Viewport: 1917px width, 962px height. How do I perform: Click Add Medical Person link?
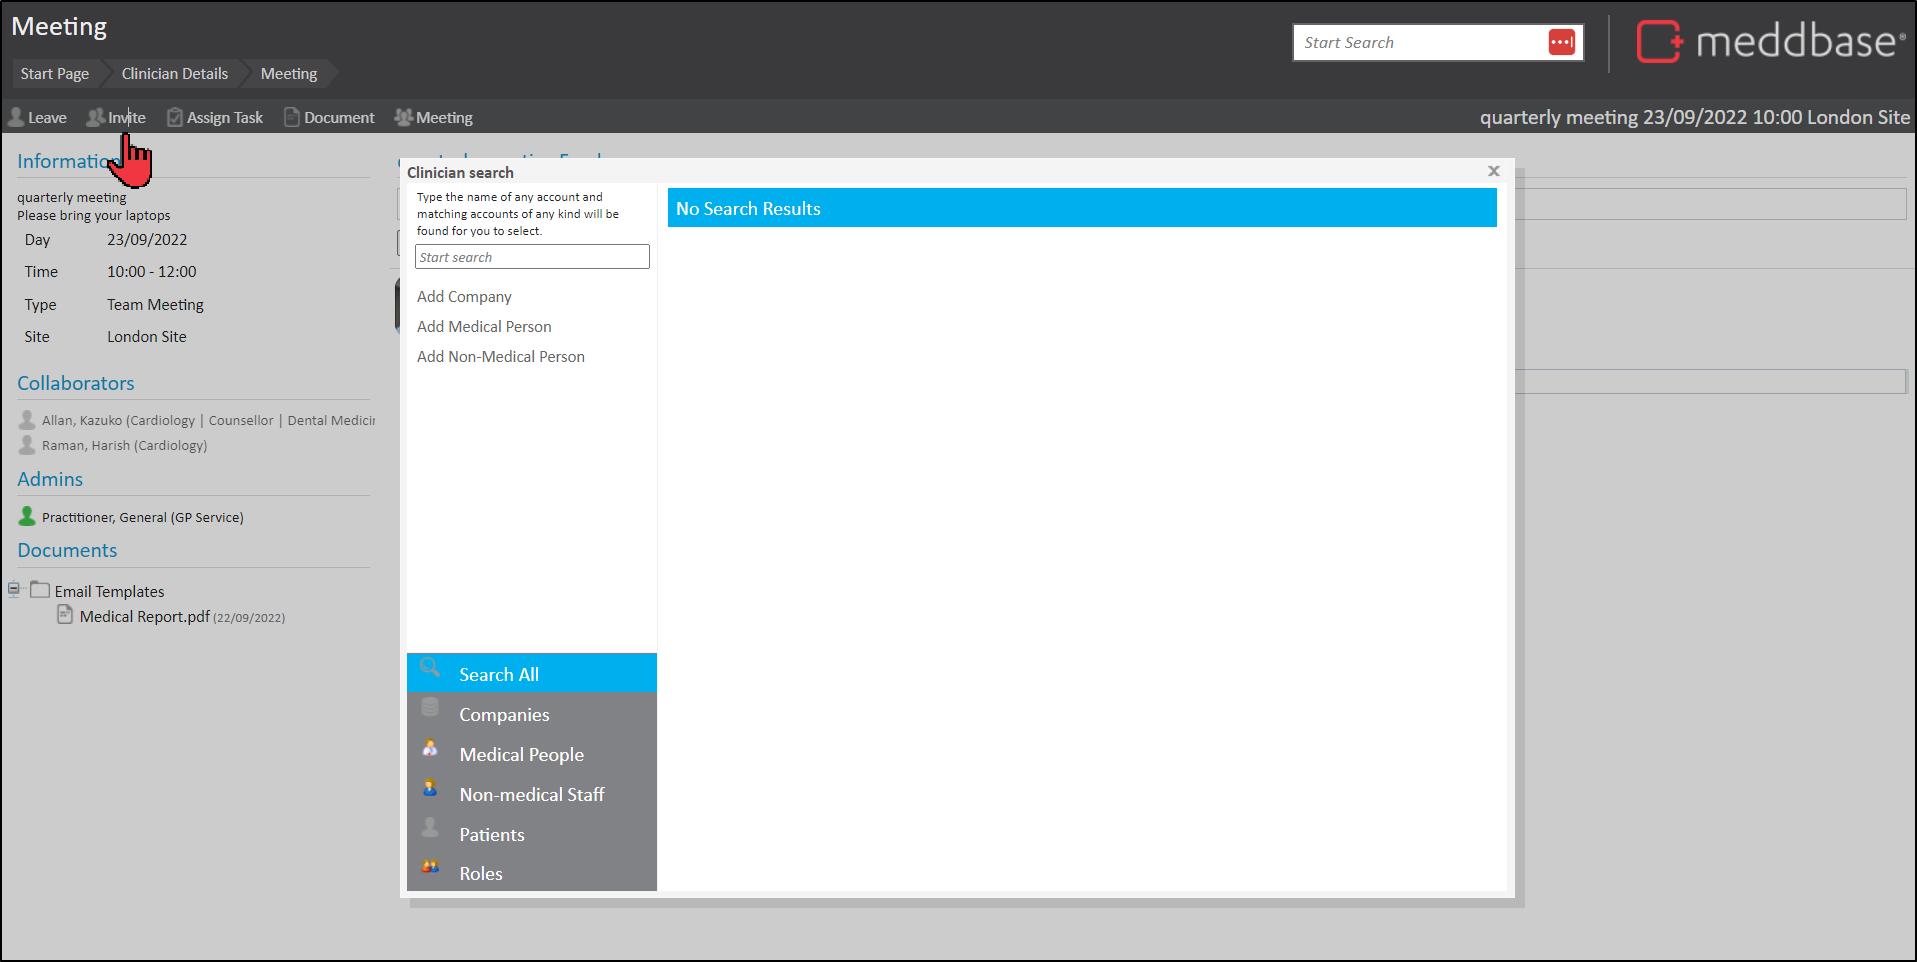coord(484,327)
